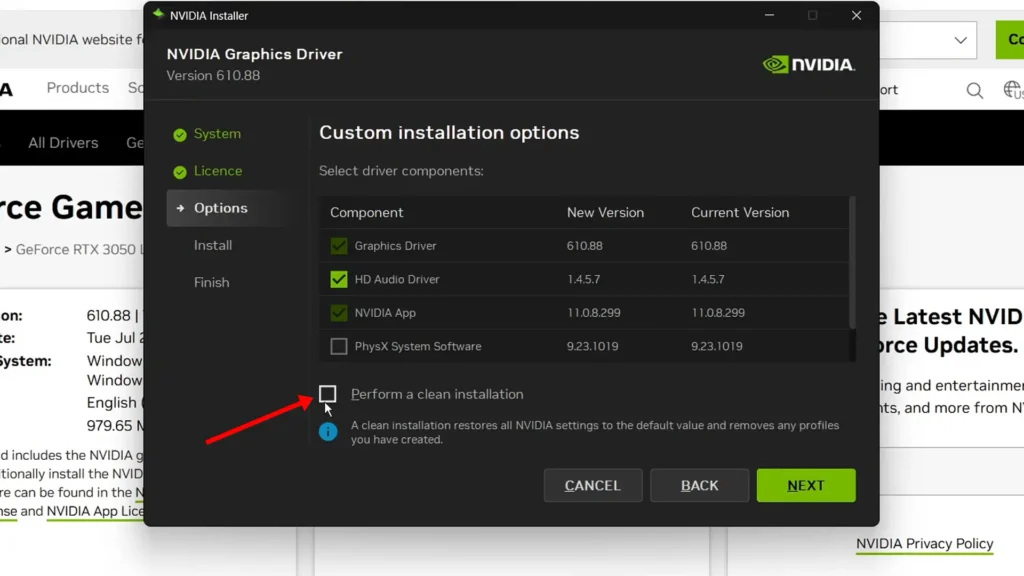Open the NVIDIA App Licence link on webpage

[x=95, y=511]
